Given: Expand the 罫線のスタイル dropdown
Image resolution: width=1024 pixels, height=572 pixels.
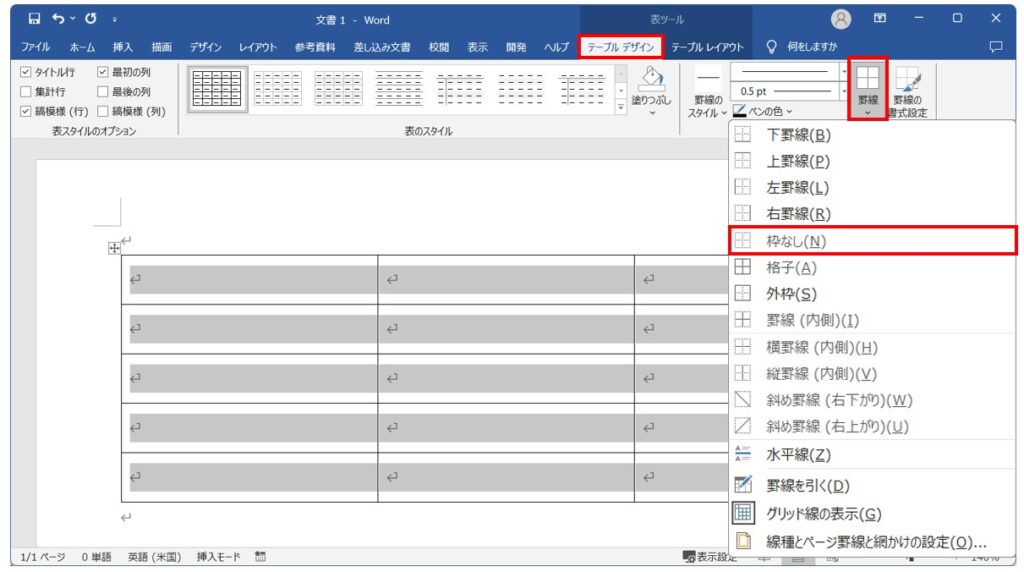Looking at the screenshot, I should tap(708, 95).
